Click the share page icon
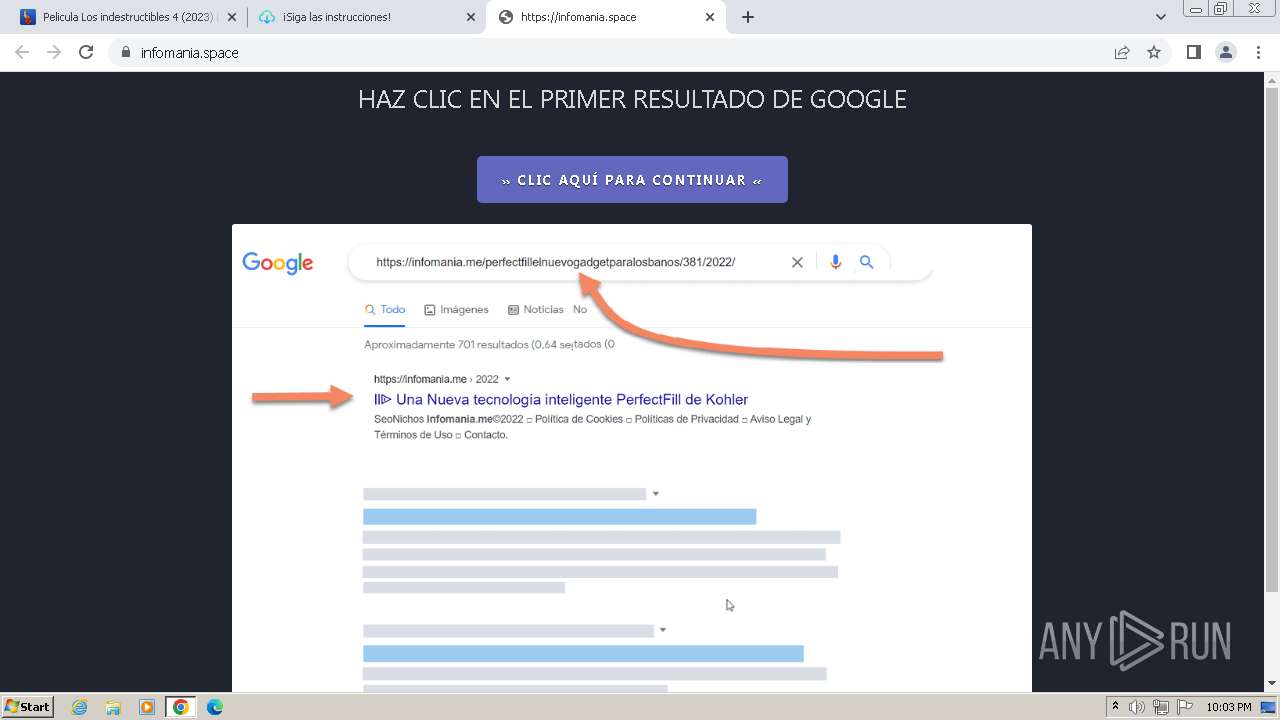Screen dimensions: 1280x720 [1122, 52]
